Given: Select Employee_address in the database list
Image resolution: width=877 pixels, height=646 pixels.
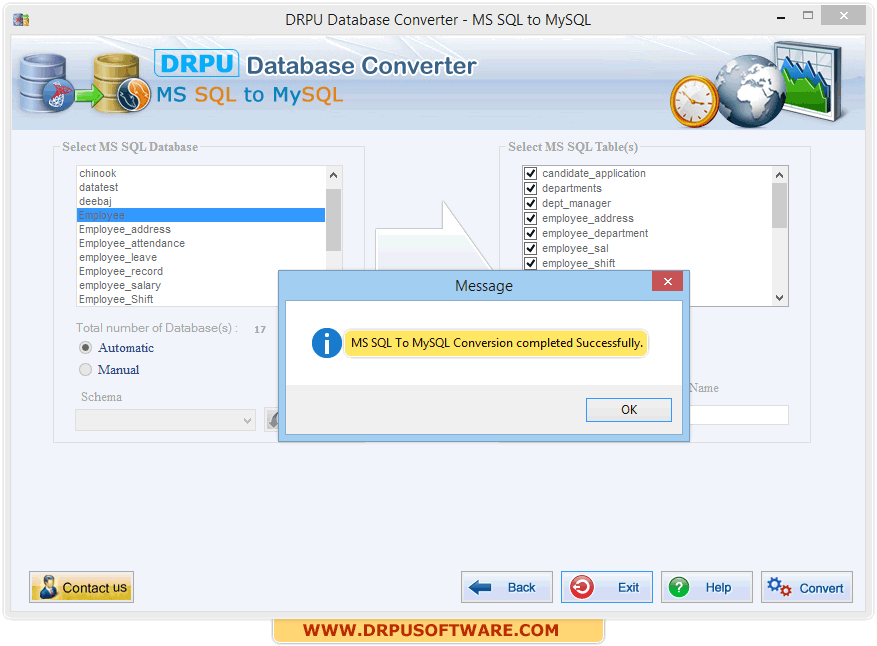Looking at the screenshot, I should pos(201,229).
